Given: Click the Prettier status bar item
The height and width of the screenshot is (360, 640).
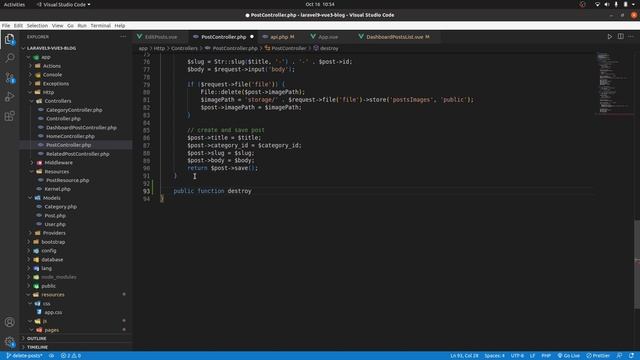Looking at the screenshot, I should (x=598, y=356).
